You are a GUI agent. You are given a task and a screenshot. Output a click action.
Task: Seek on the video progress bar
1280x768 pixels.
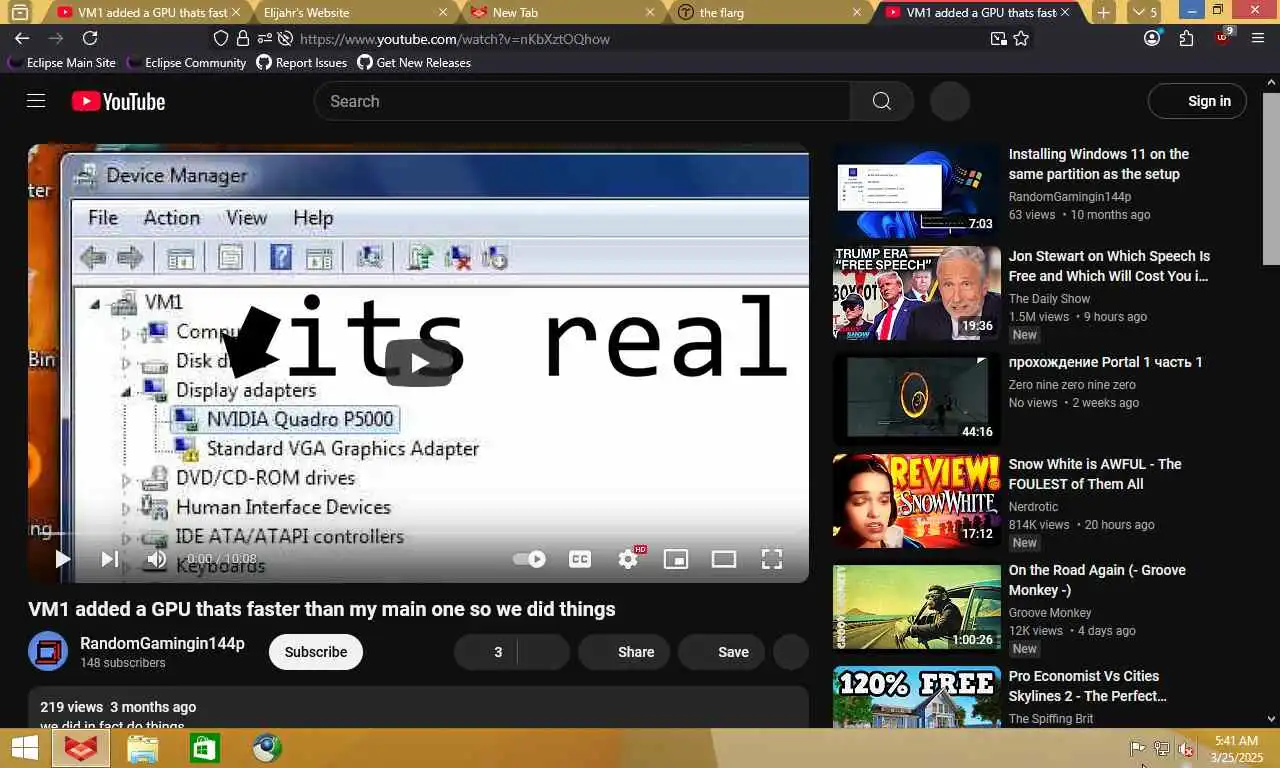point(418,535)
